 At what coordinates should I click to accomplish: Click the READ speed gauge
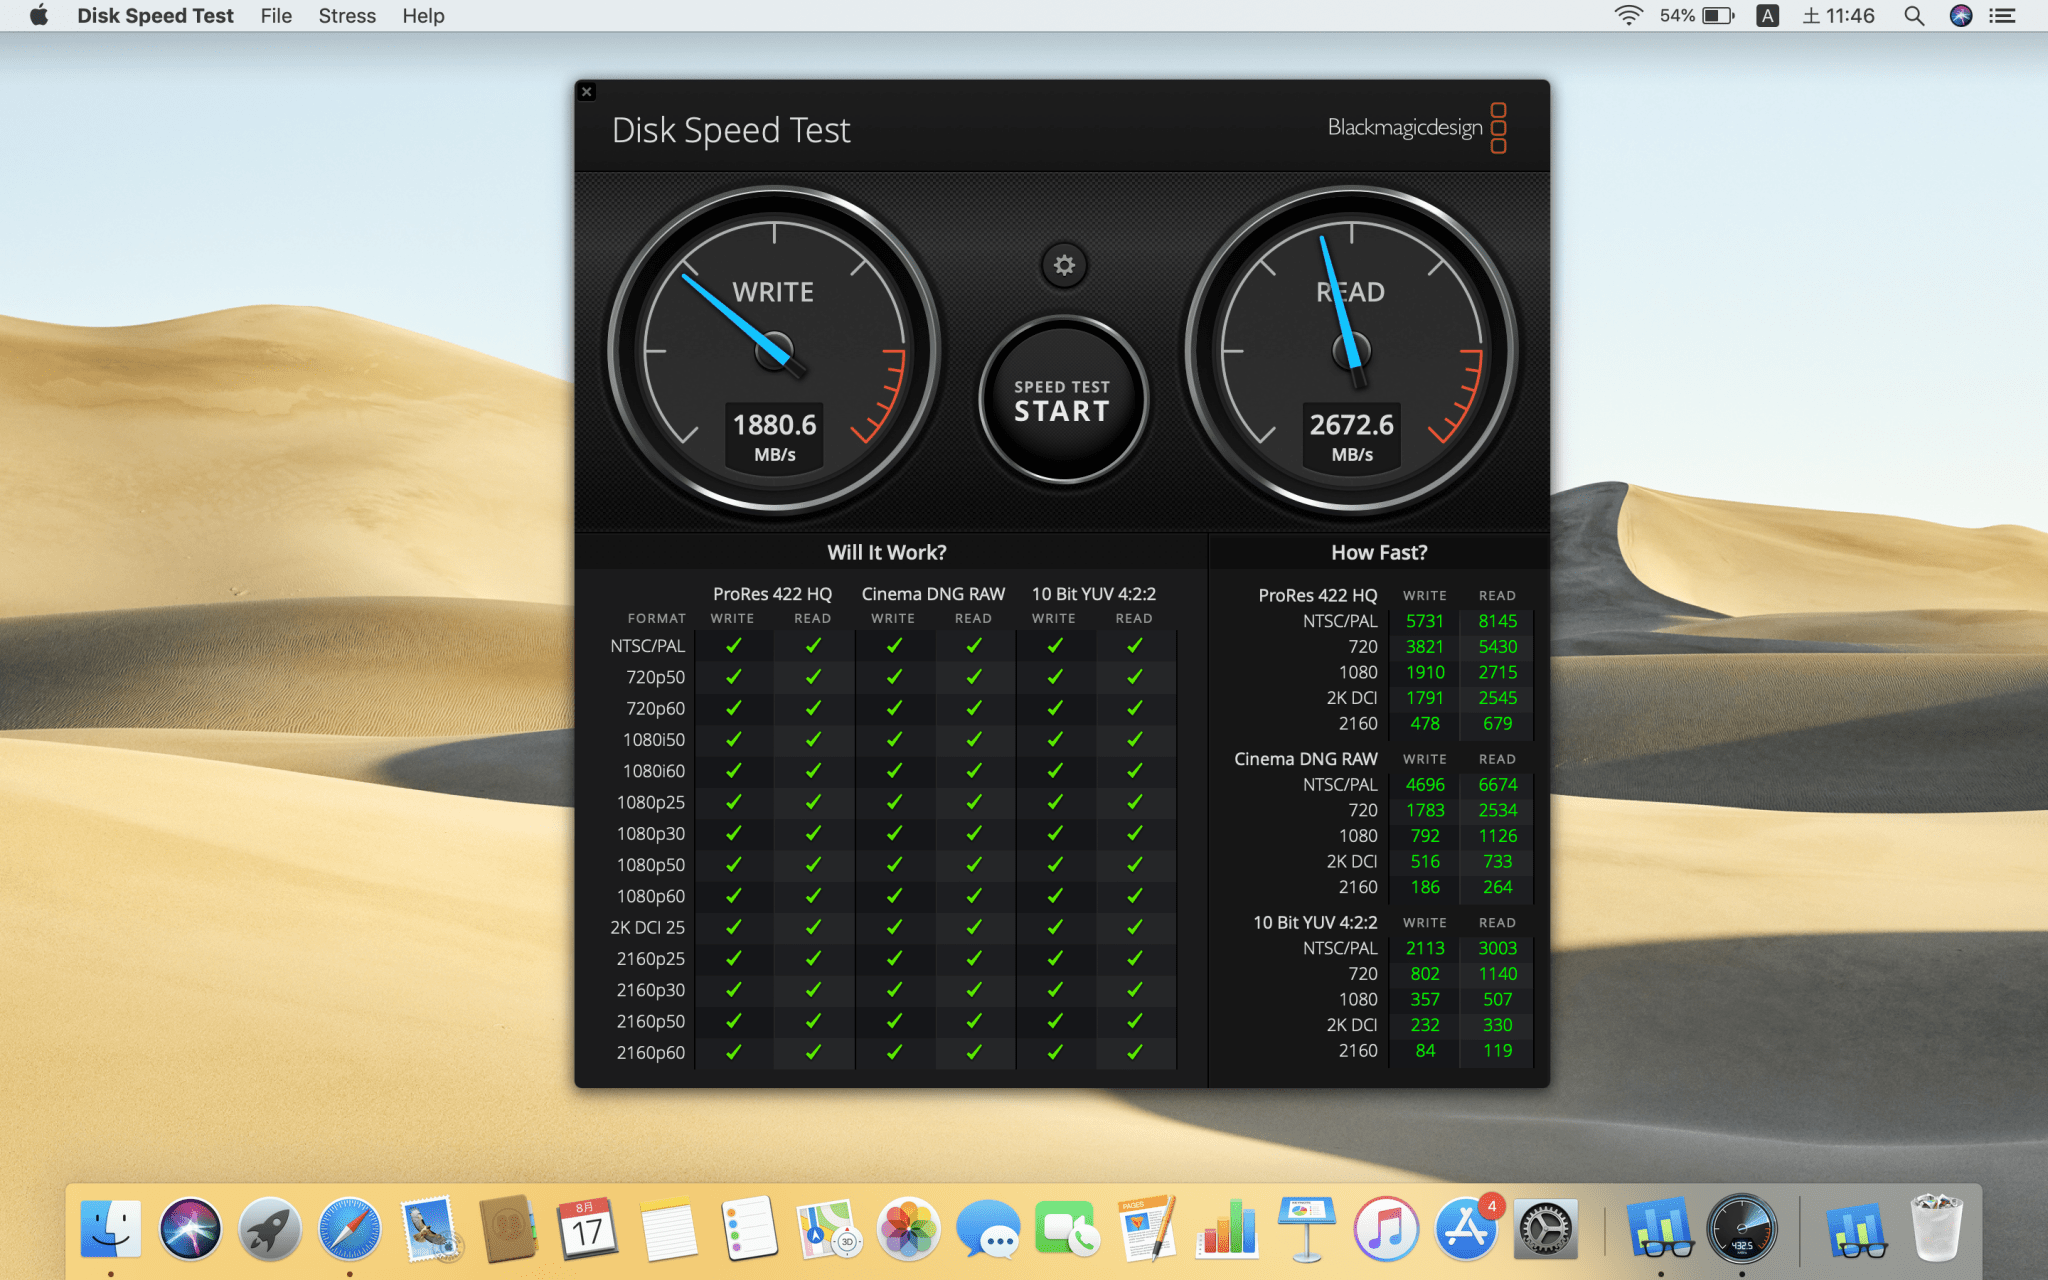(1351, 351)
